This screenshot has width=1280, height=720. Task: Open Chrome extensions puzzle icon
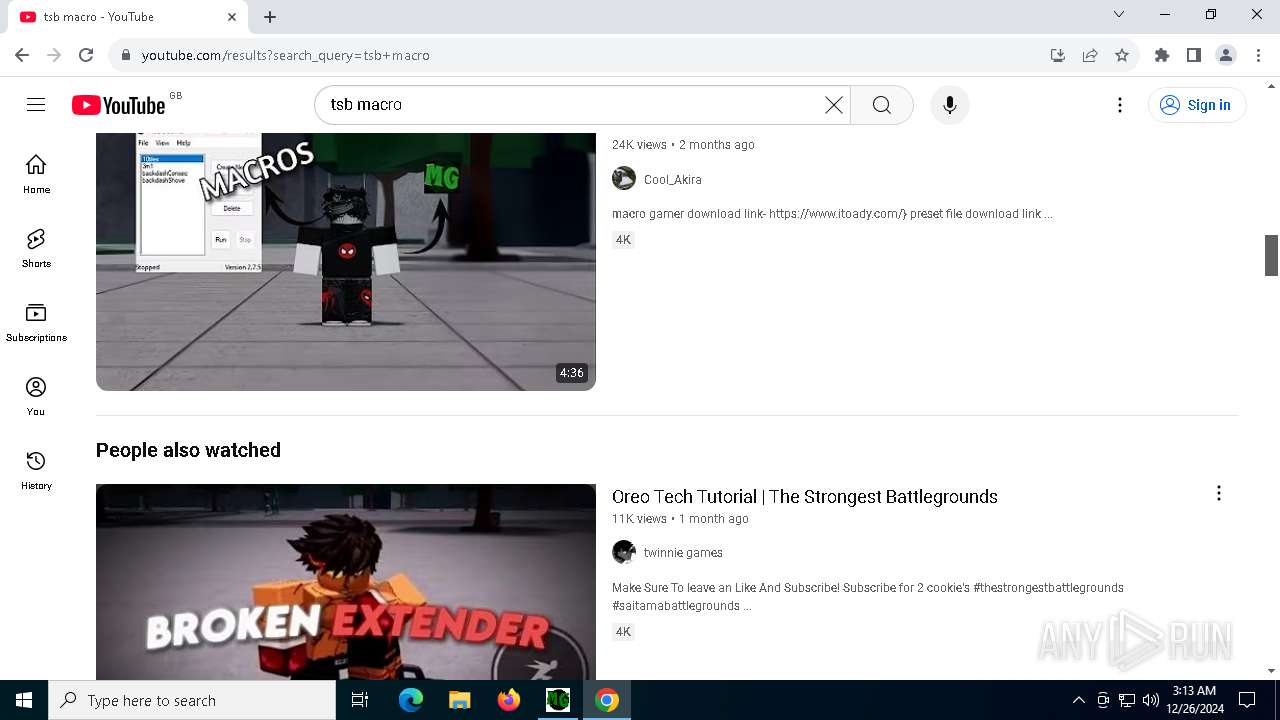pos(1161,55)
